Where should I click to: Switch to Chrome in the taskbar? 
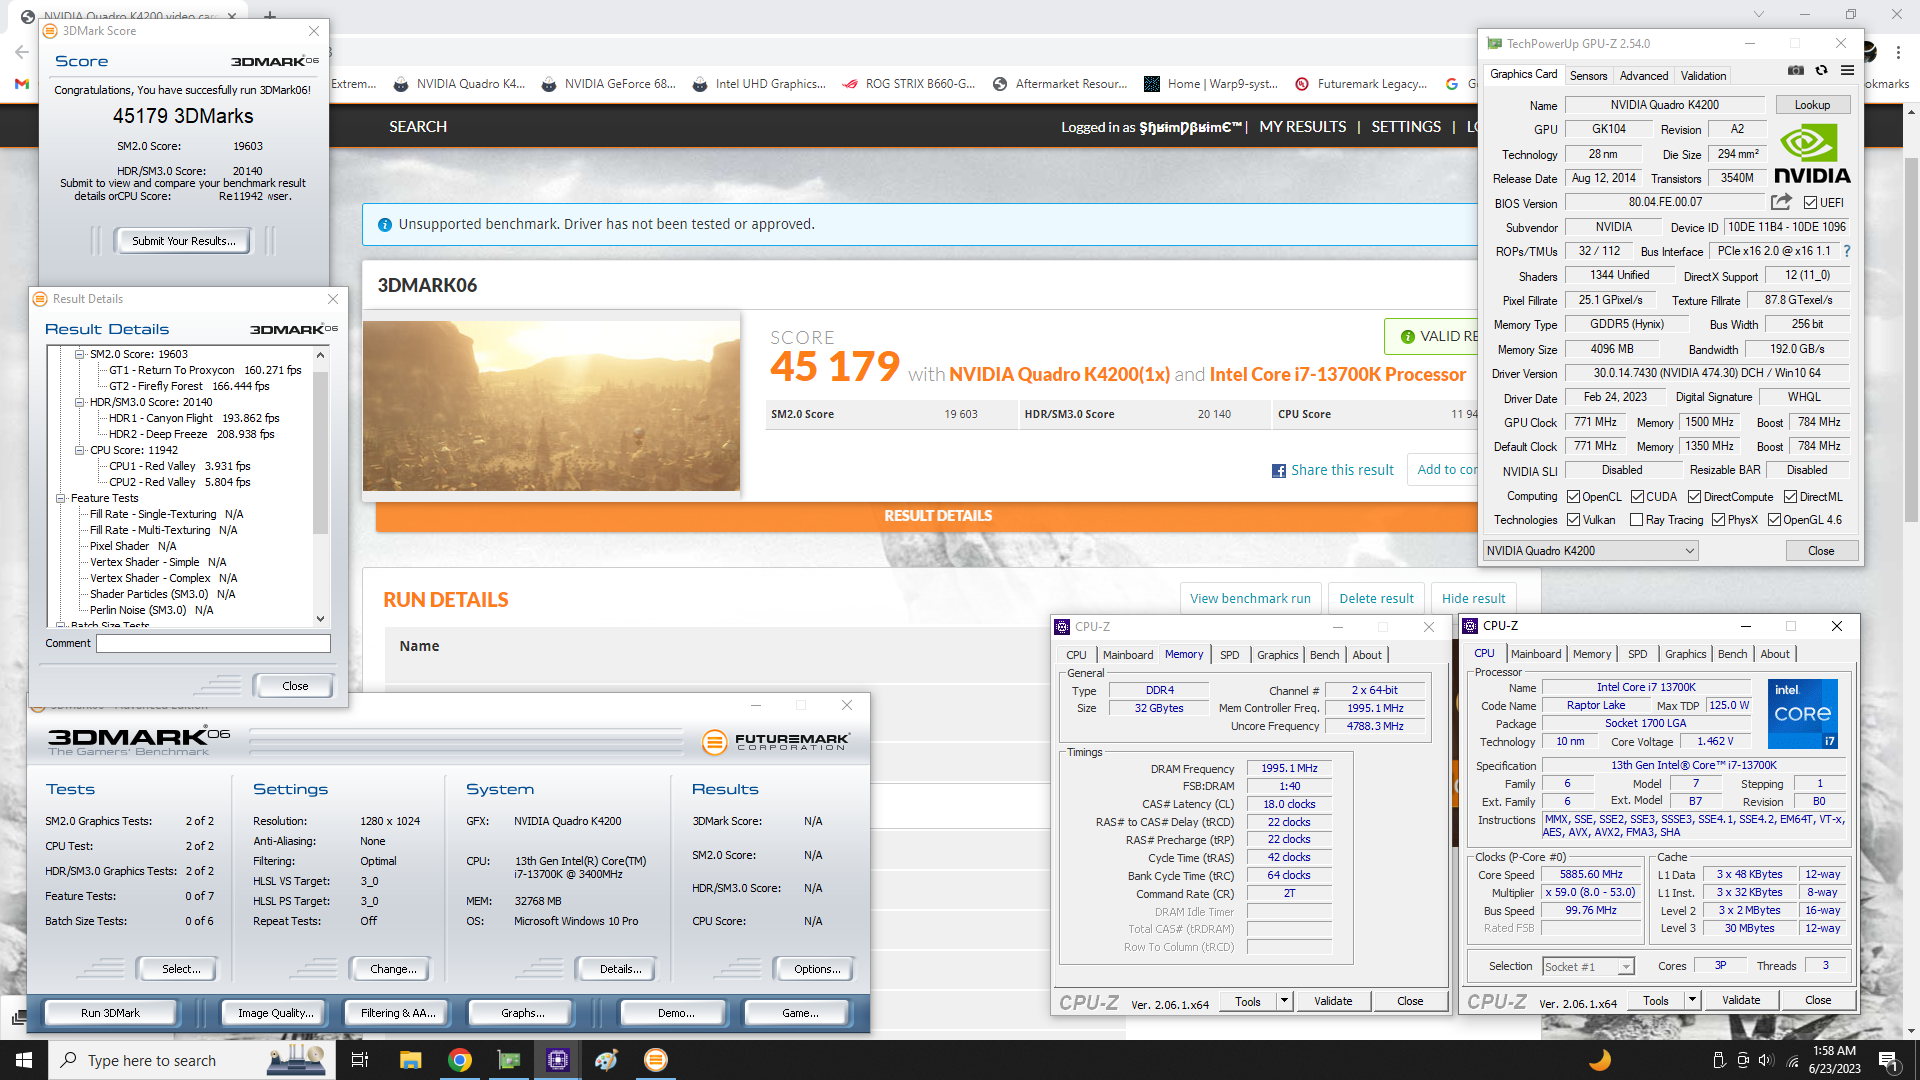(460, 1060)
